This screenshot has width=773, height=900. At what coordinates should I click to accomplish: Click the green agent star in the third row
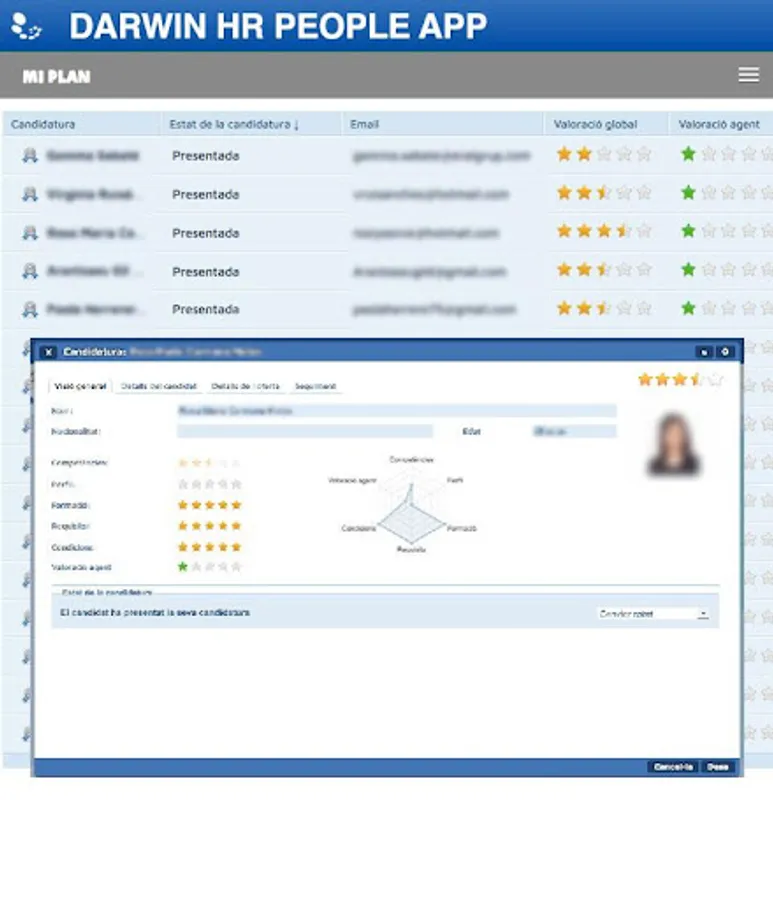pyautogui.click(x=688, y=231)
